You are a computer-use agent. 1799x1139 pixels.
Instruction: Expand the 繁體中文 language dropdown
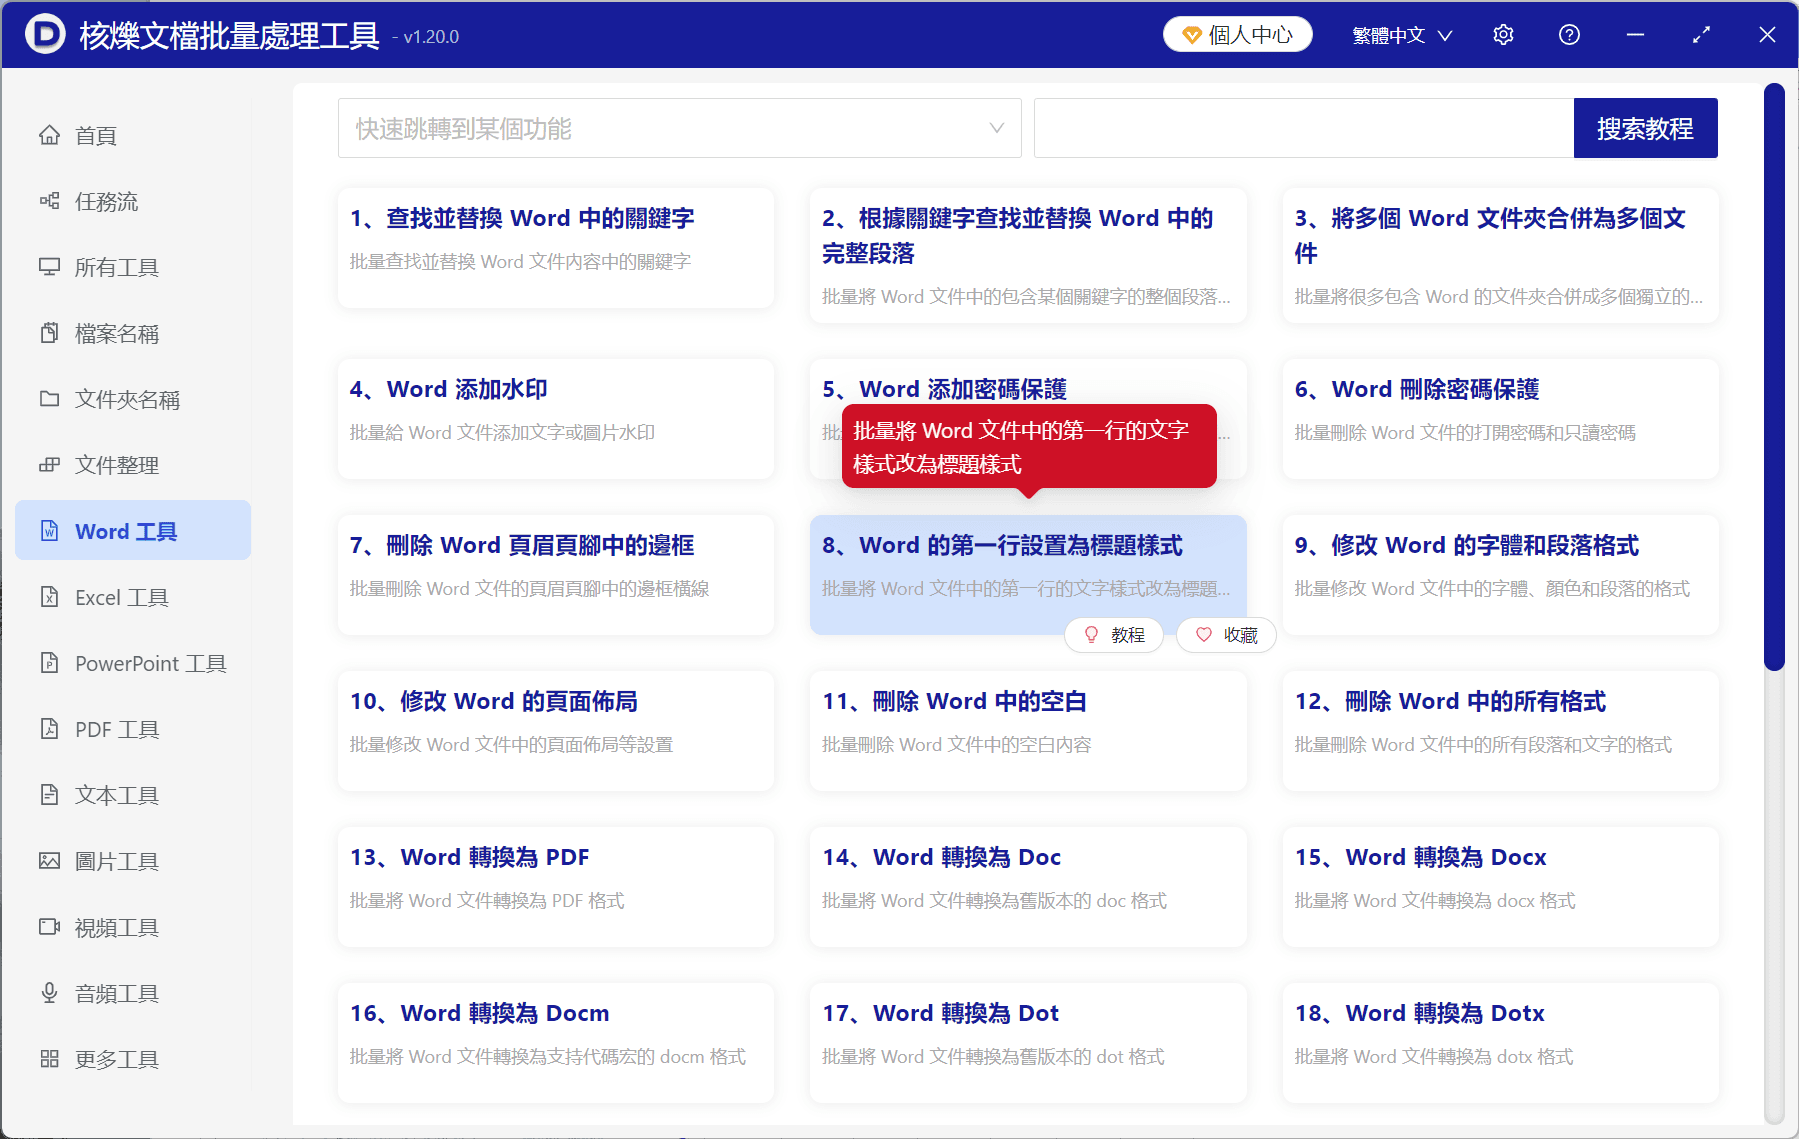pyautogui.click(x=1400, y=34)
